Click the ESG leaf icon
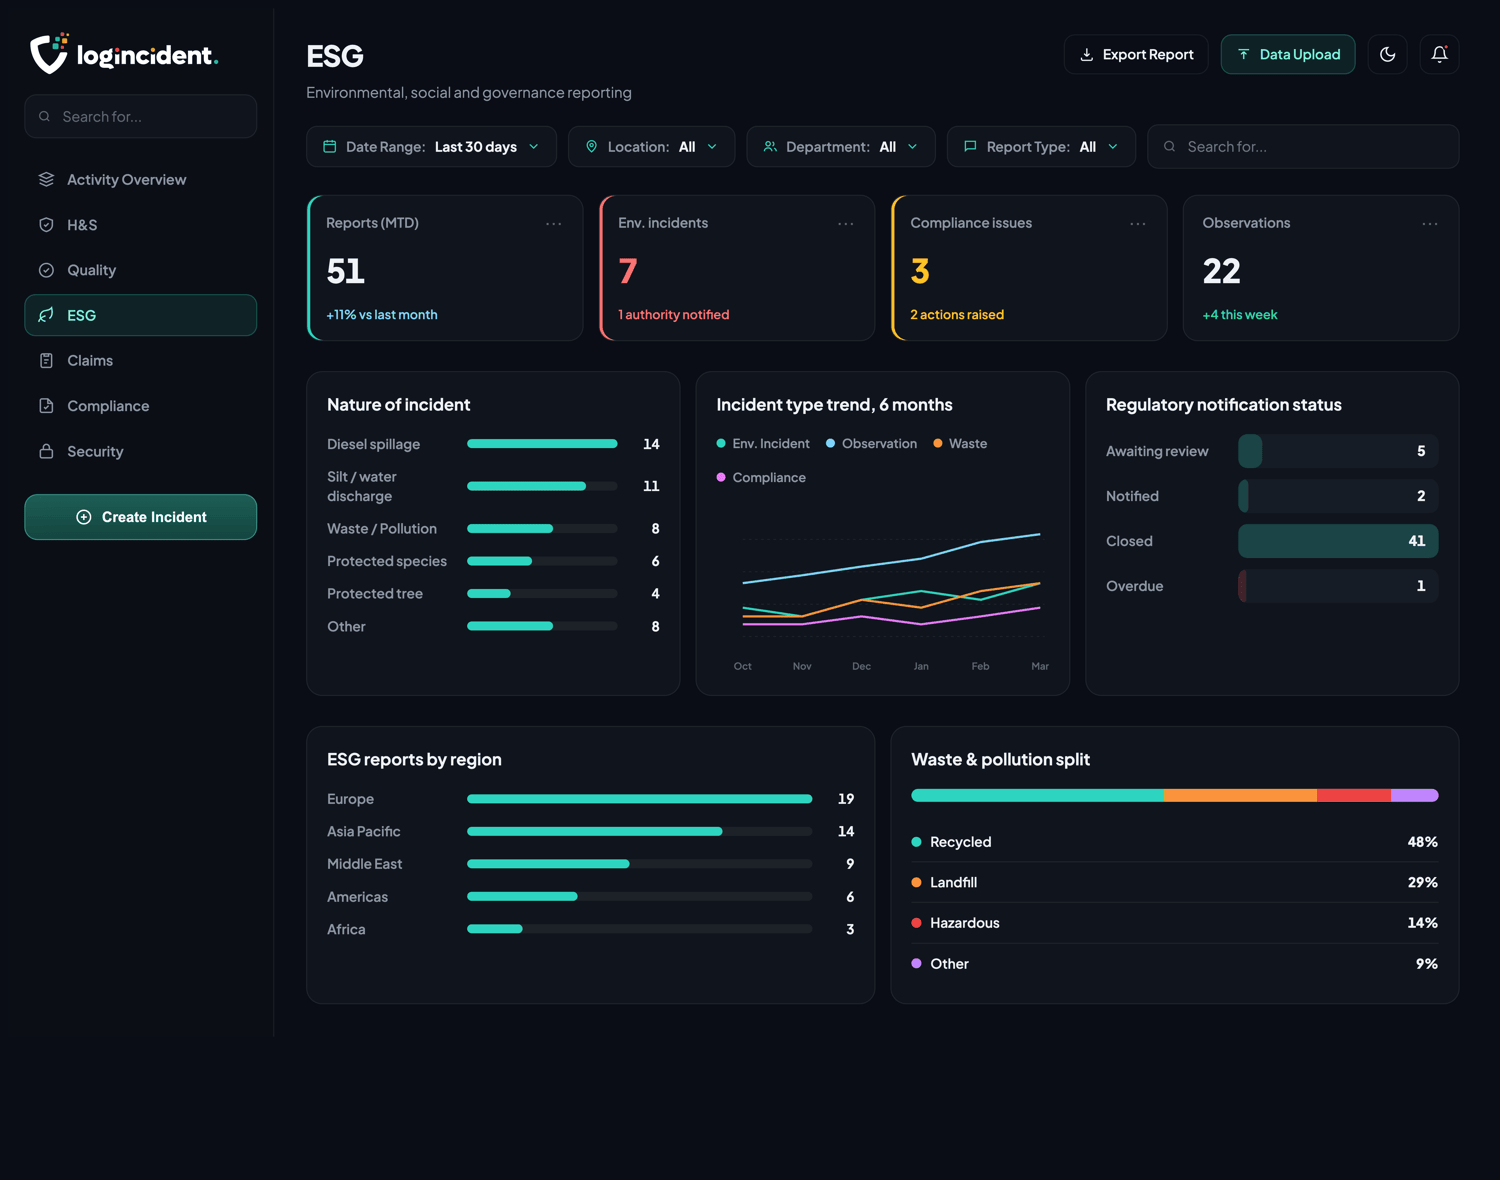The height and width of the screenshot is (1180, 1500). 46,315
